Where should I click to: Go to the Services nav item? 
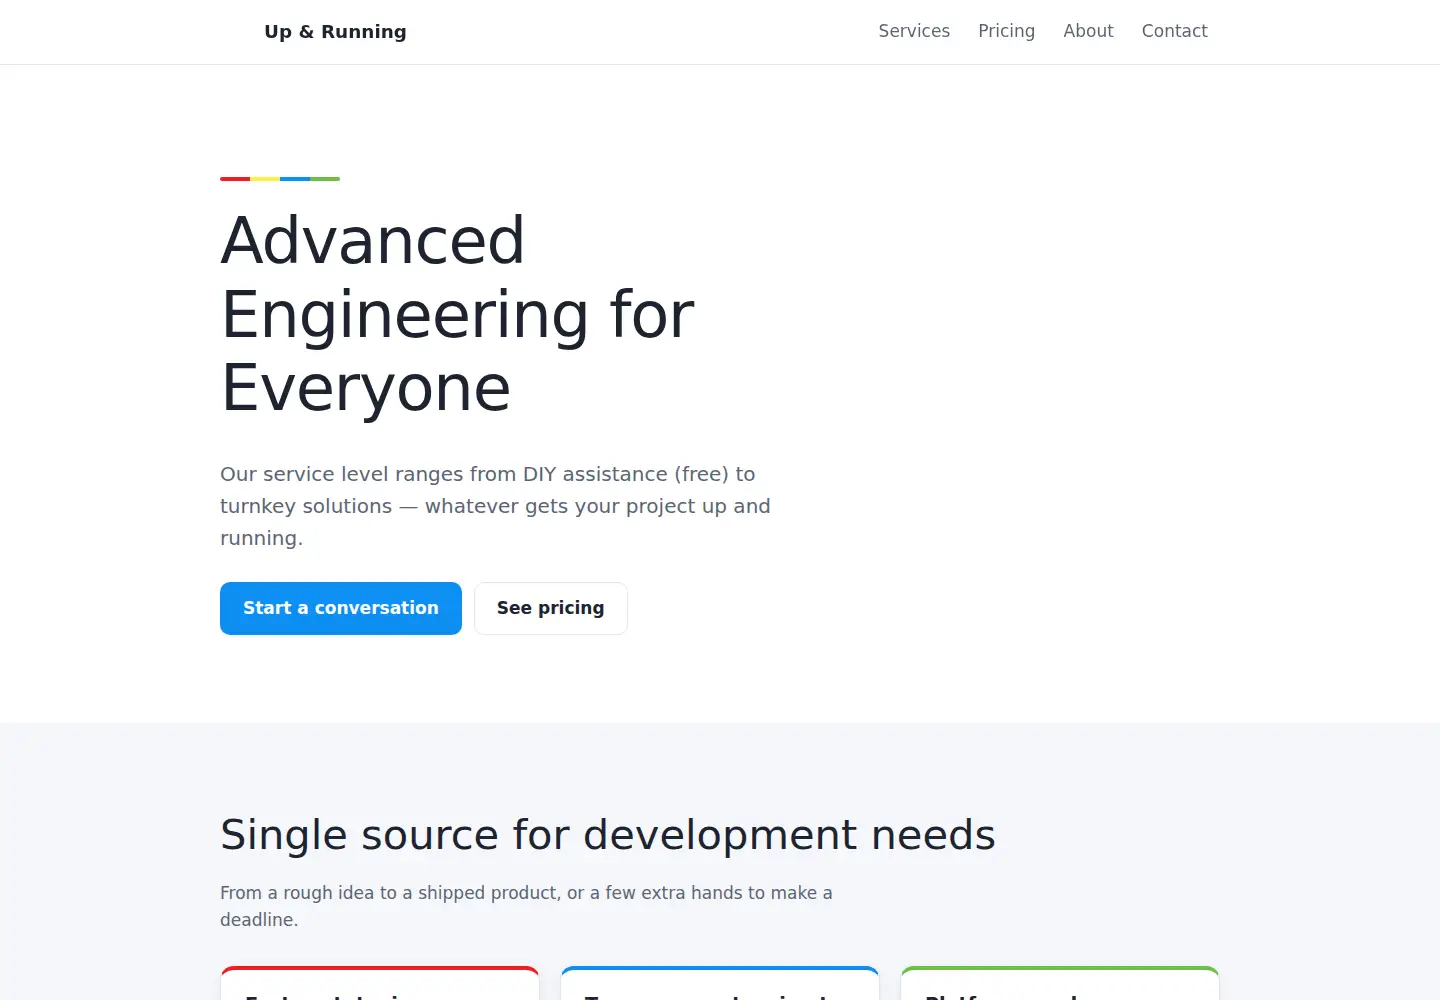(914, 31)
